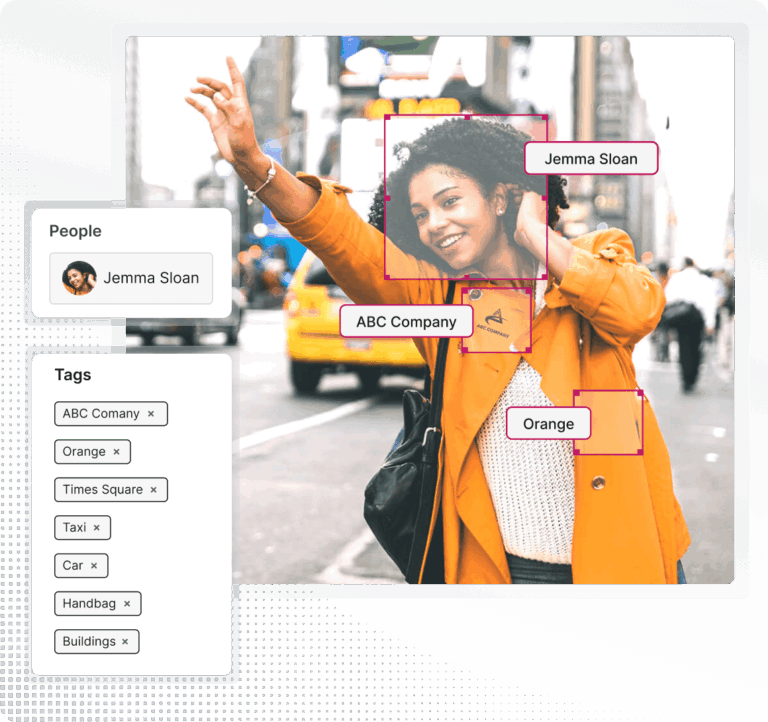Remove the Taxi tag

pyautogui.click(x=96, y=528)
